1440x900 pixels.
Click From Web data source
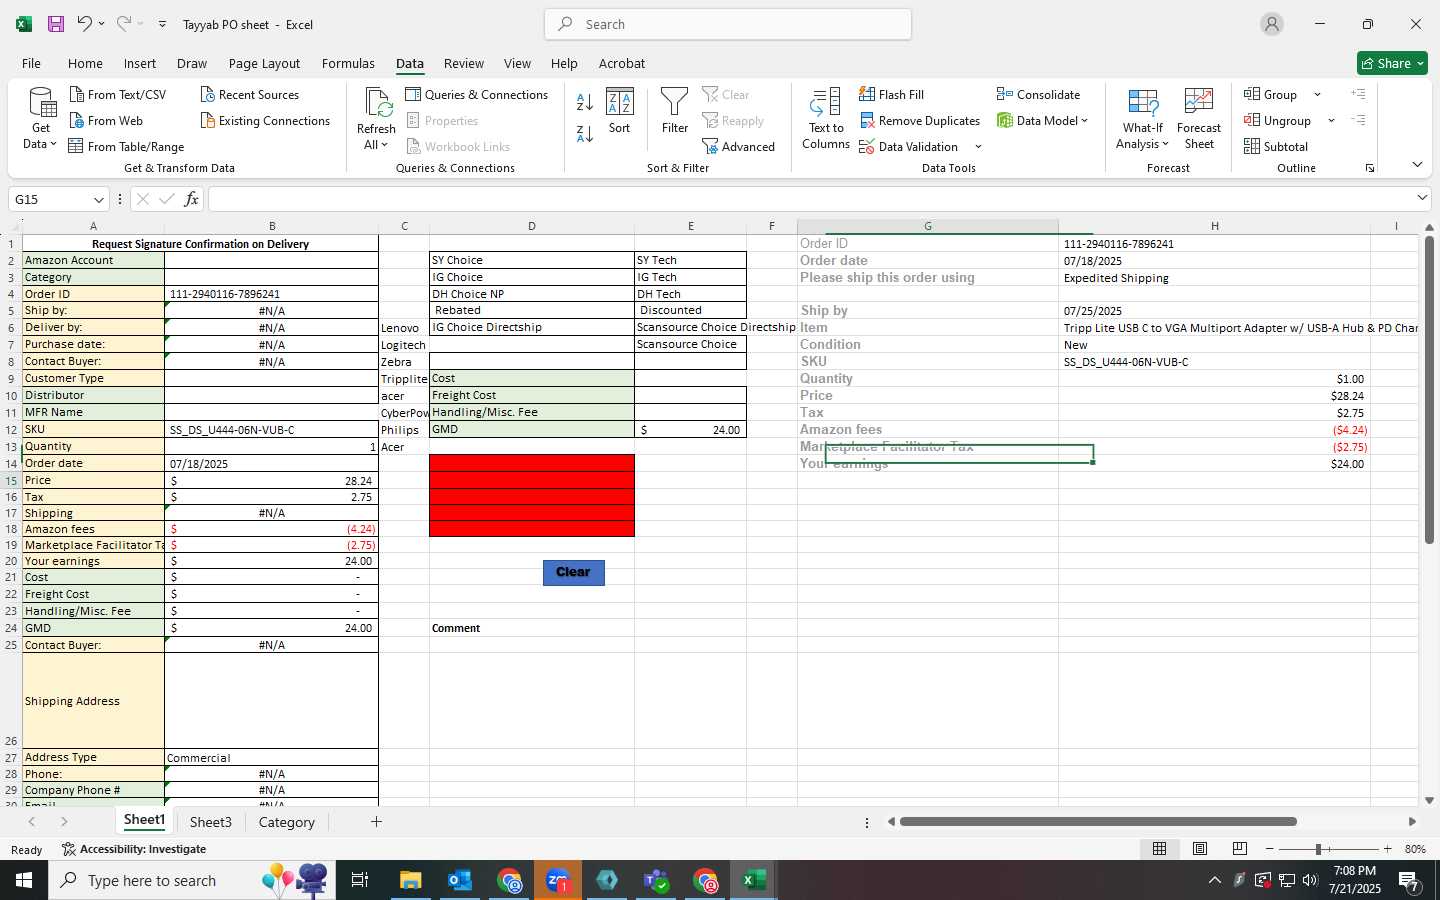[x=106, y=120]
